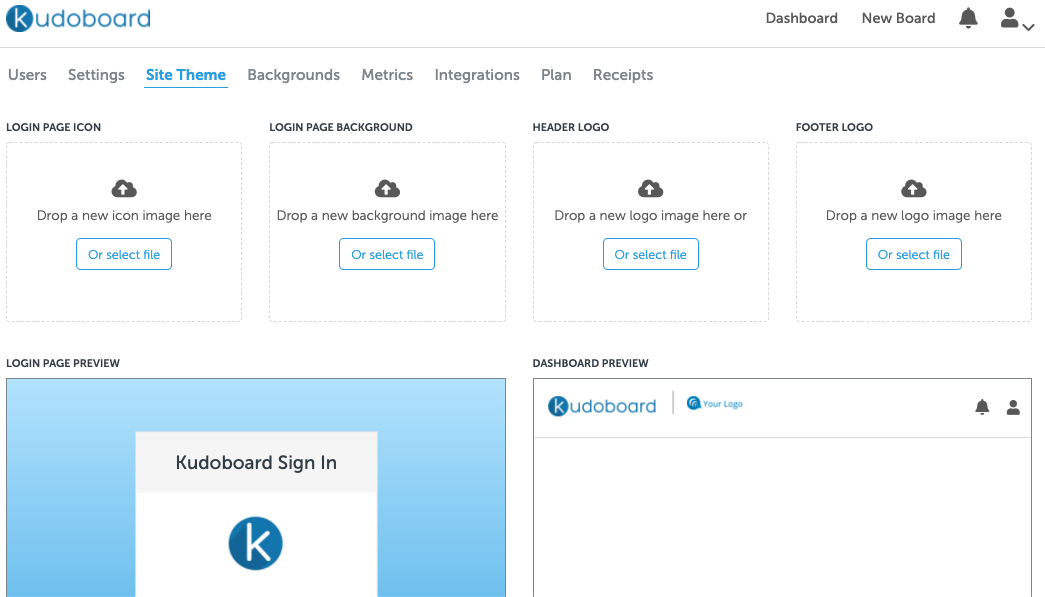1045x597 pixels.
Task: Open the Plan tab
Action: pos(556,75)
